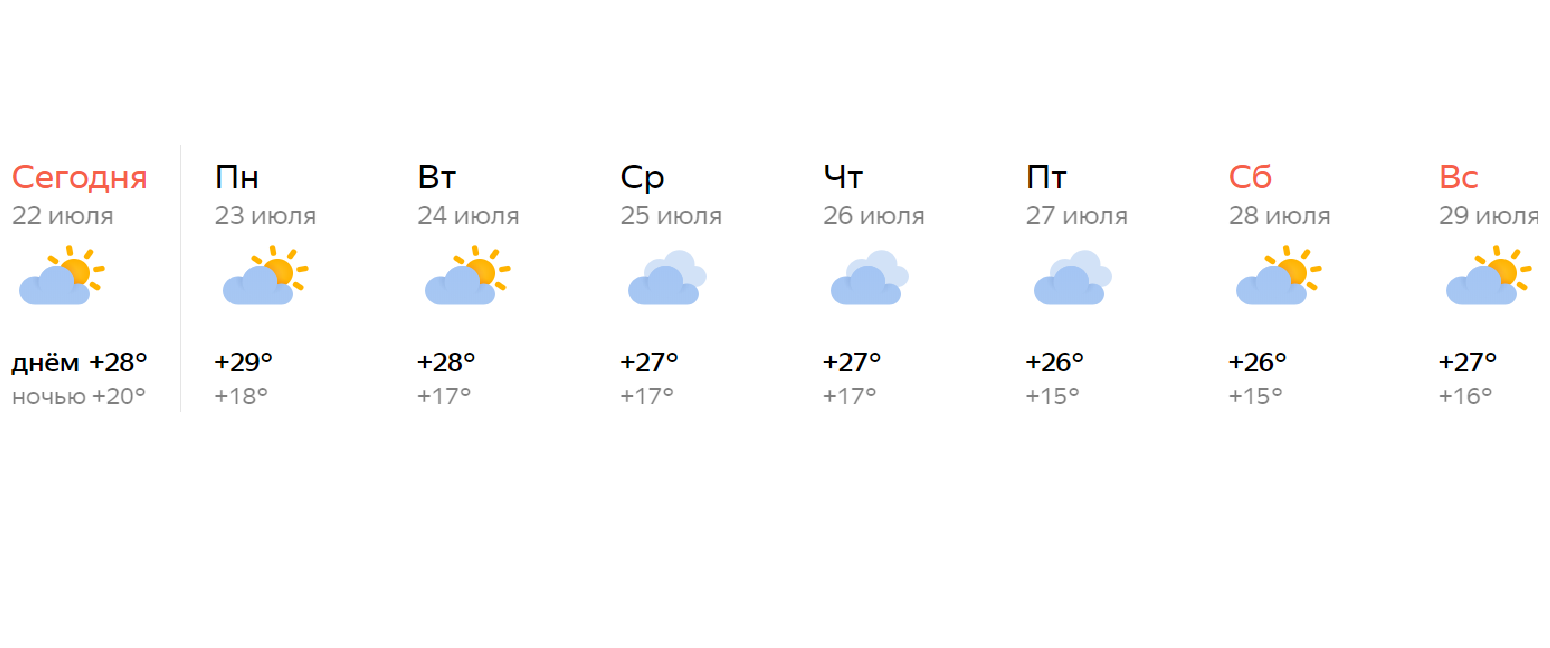Viewport: 1550px width, 648px height.
Task: Click the weather icon under Вс 29 июля
Action: (1489, 275)
